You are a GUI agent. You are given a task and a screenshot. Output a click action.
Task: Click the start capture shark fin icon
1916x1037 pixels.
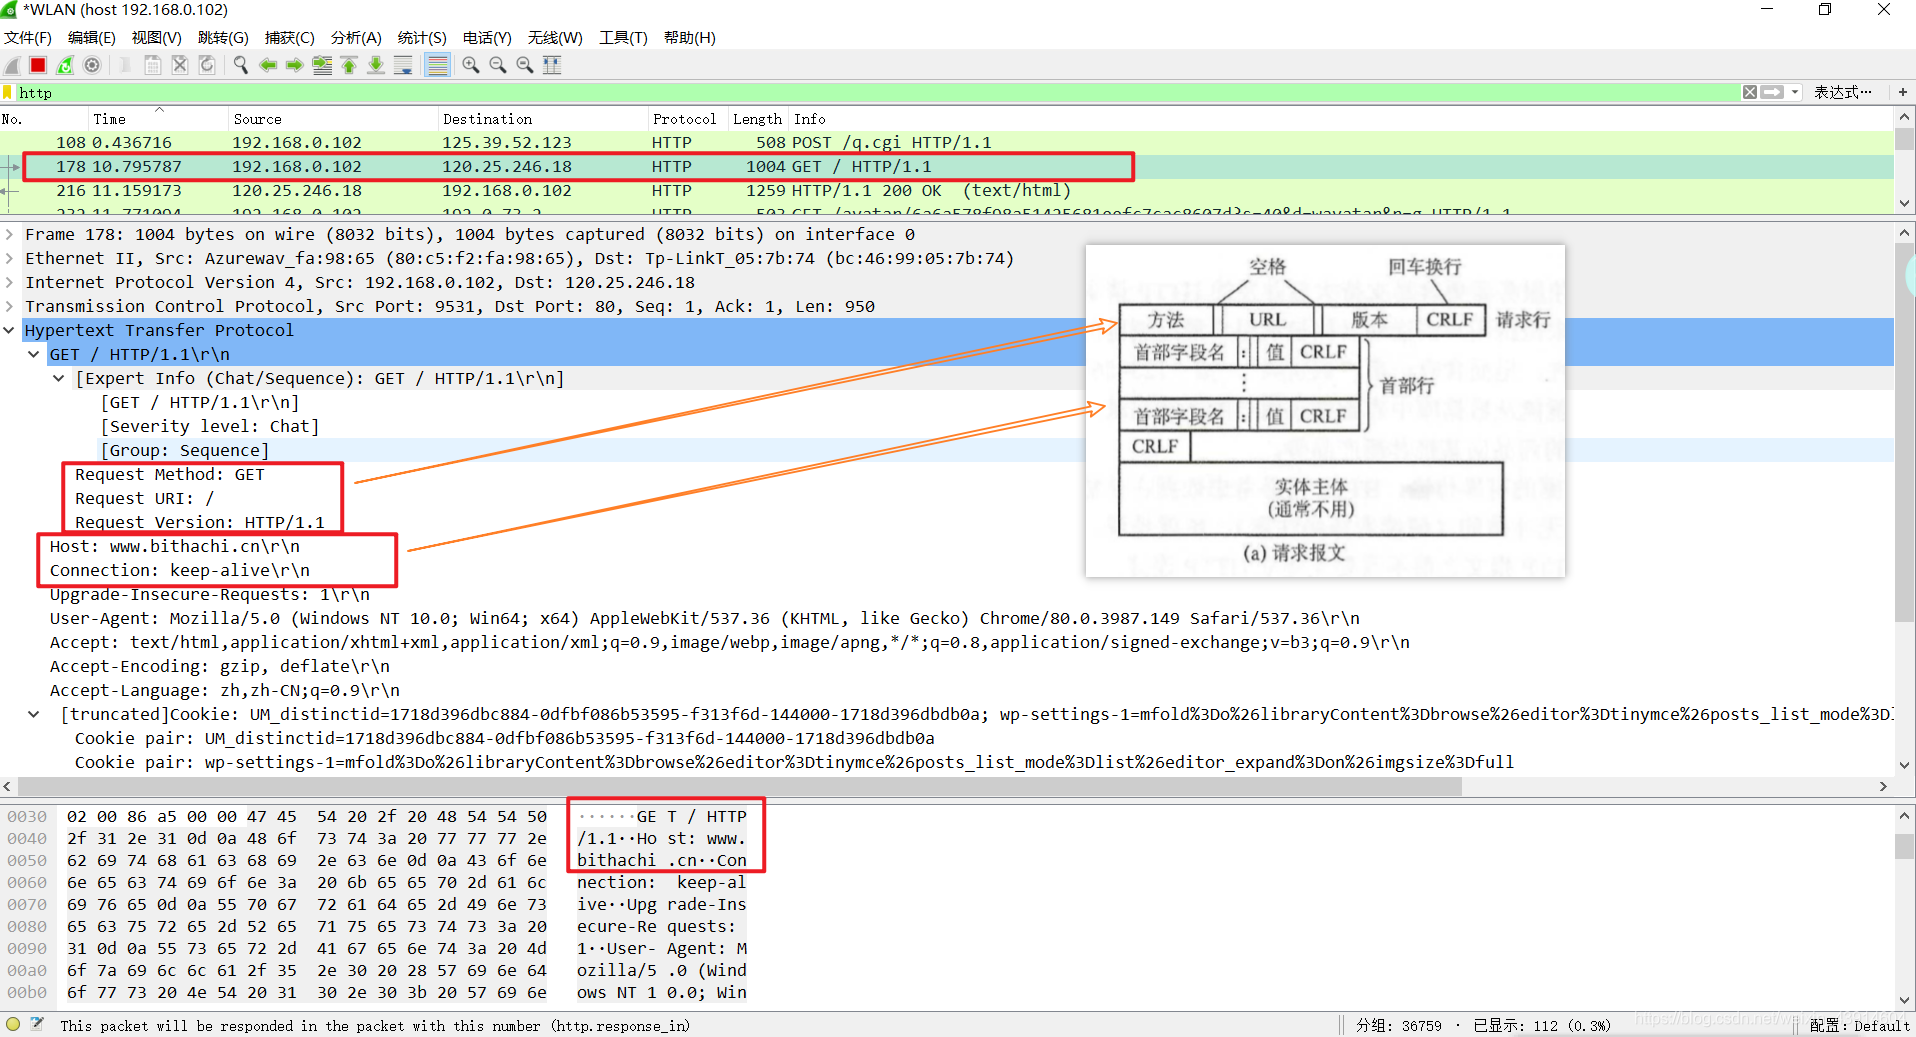coord(13,65)
